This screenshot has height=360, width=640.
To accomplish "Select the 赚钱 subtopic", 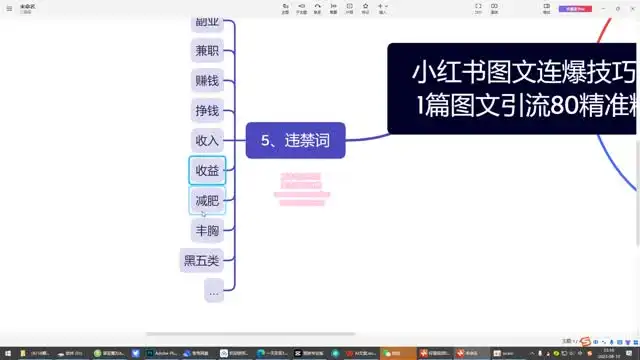I will pos(207,81).
